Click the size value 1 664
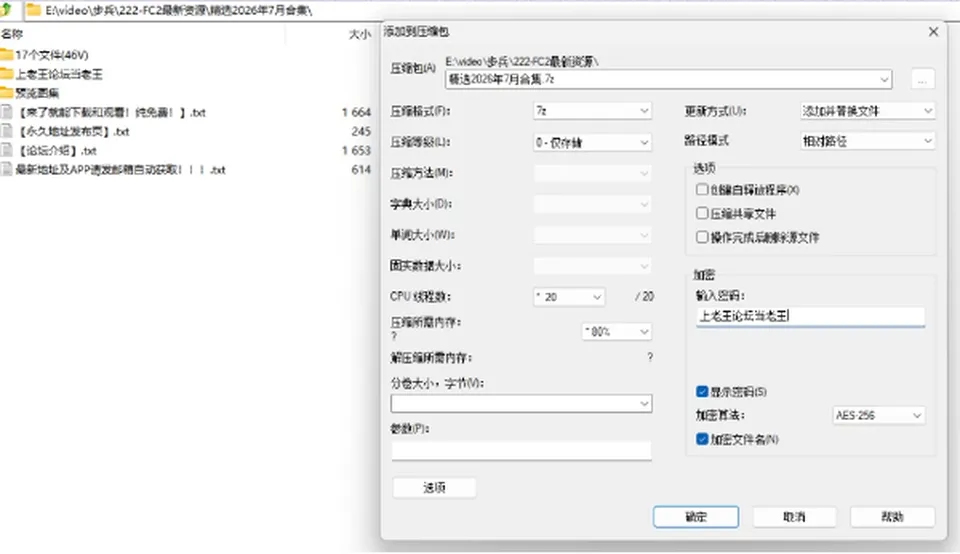 pos(356,112)
